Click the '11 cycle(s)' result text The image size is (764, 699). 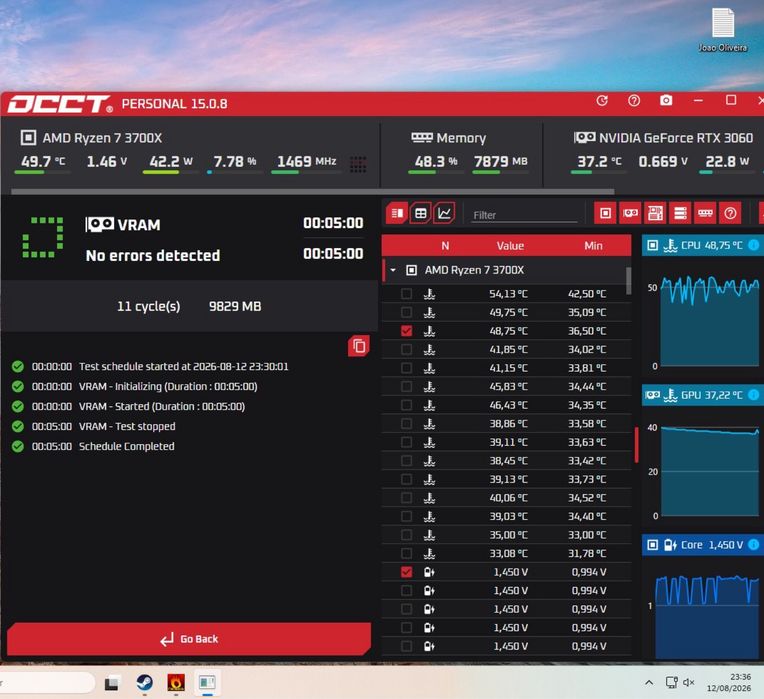coord(149,306)
